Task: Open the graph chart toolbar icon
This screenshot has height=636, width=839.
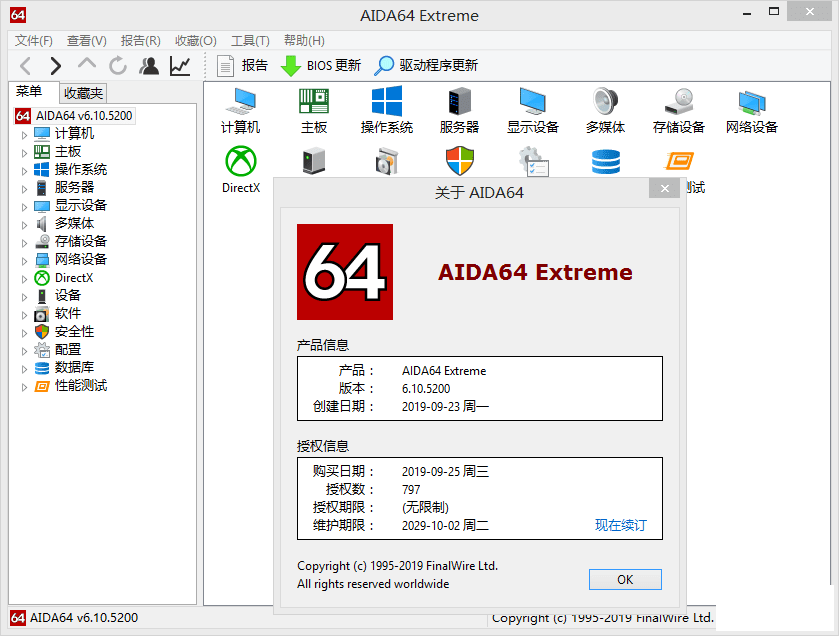Action: click(x=180, y=66)
